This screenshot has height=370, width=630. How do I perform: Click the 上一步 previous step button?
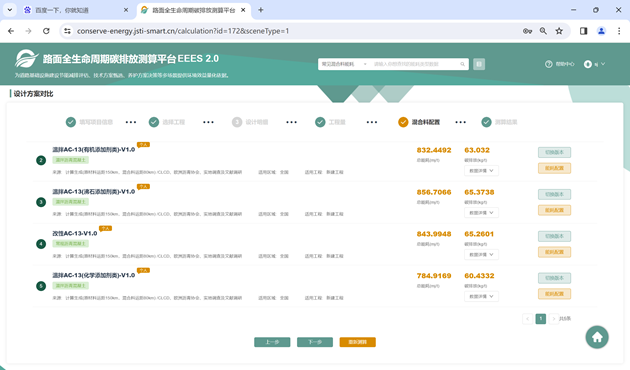[272, 342]
